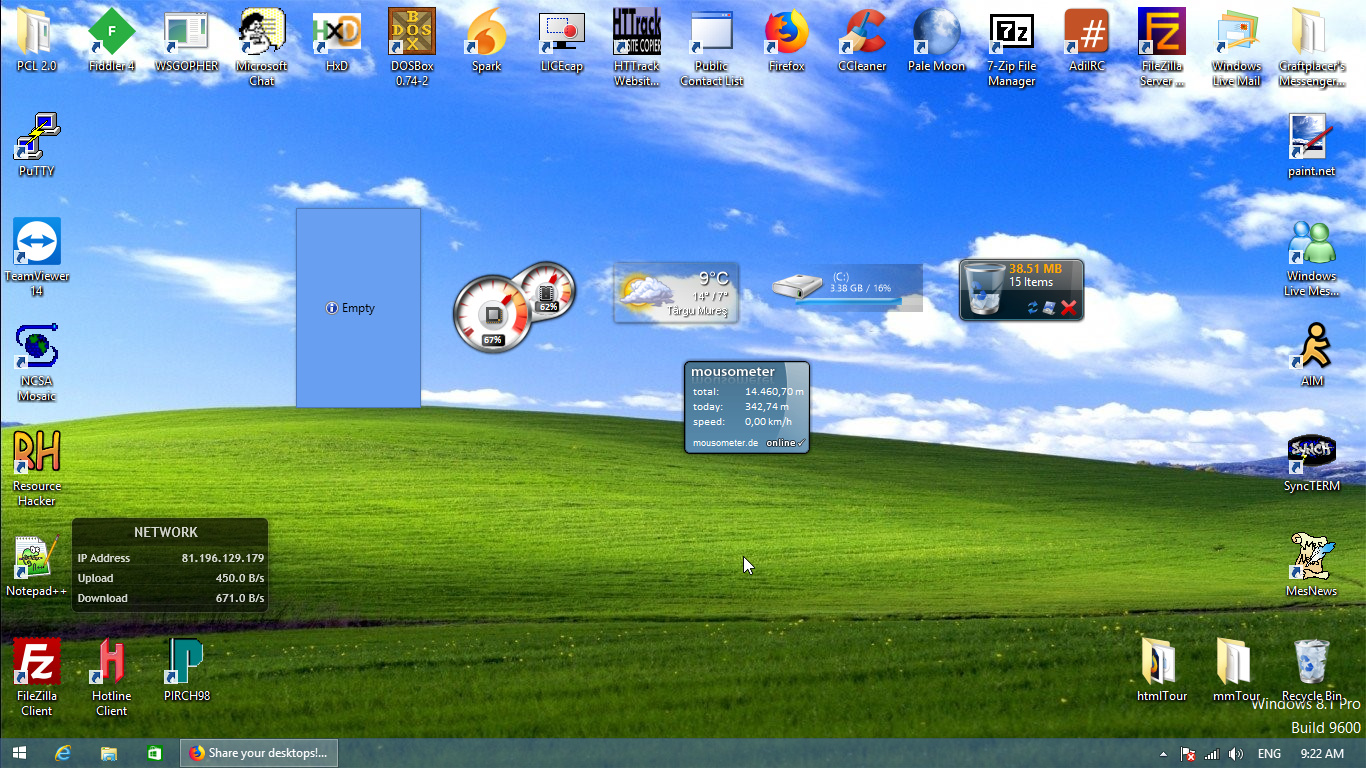Show hidden tray icons arrow
Screen dimensions: 1366x768
point(1163,754)
